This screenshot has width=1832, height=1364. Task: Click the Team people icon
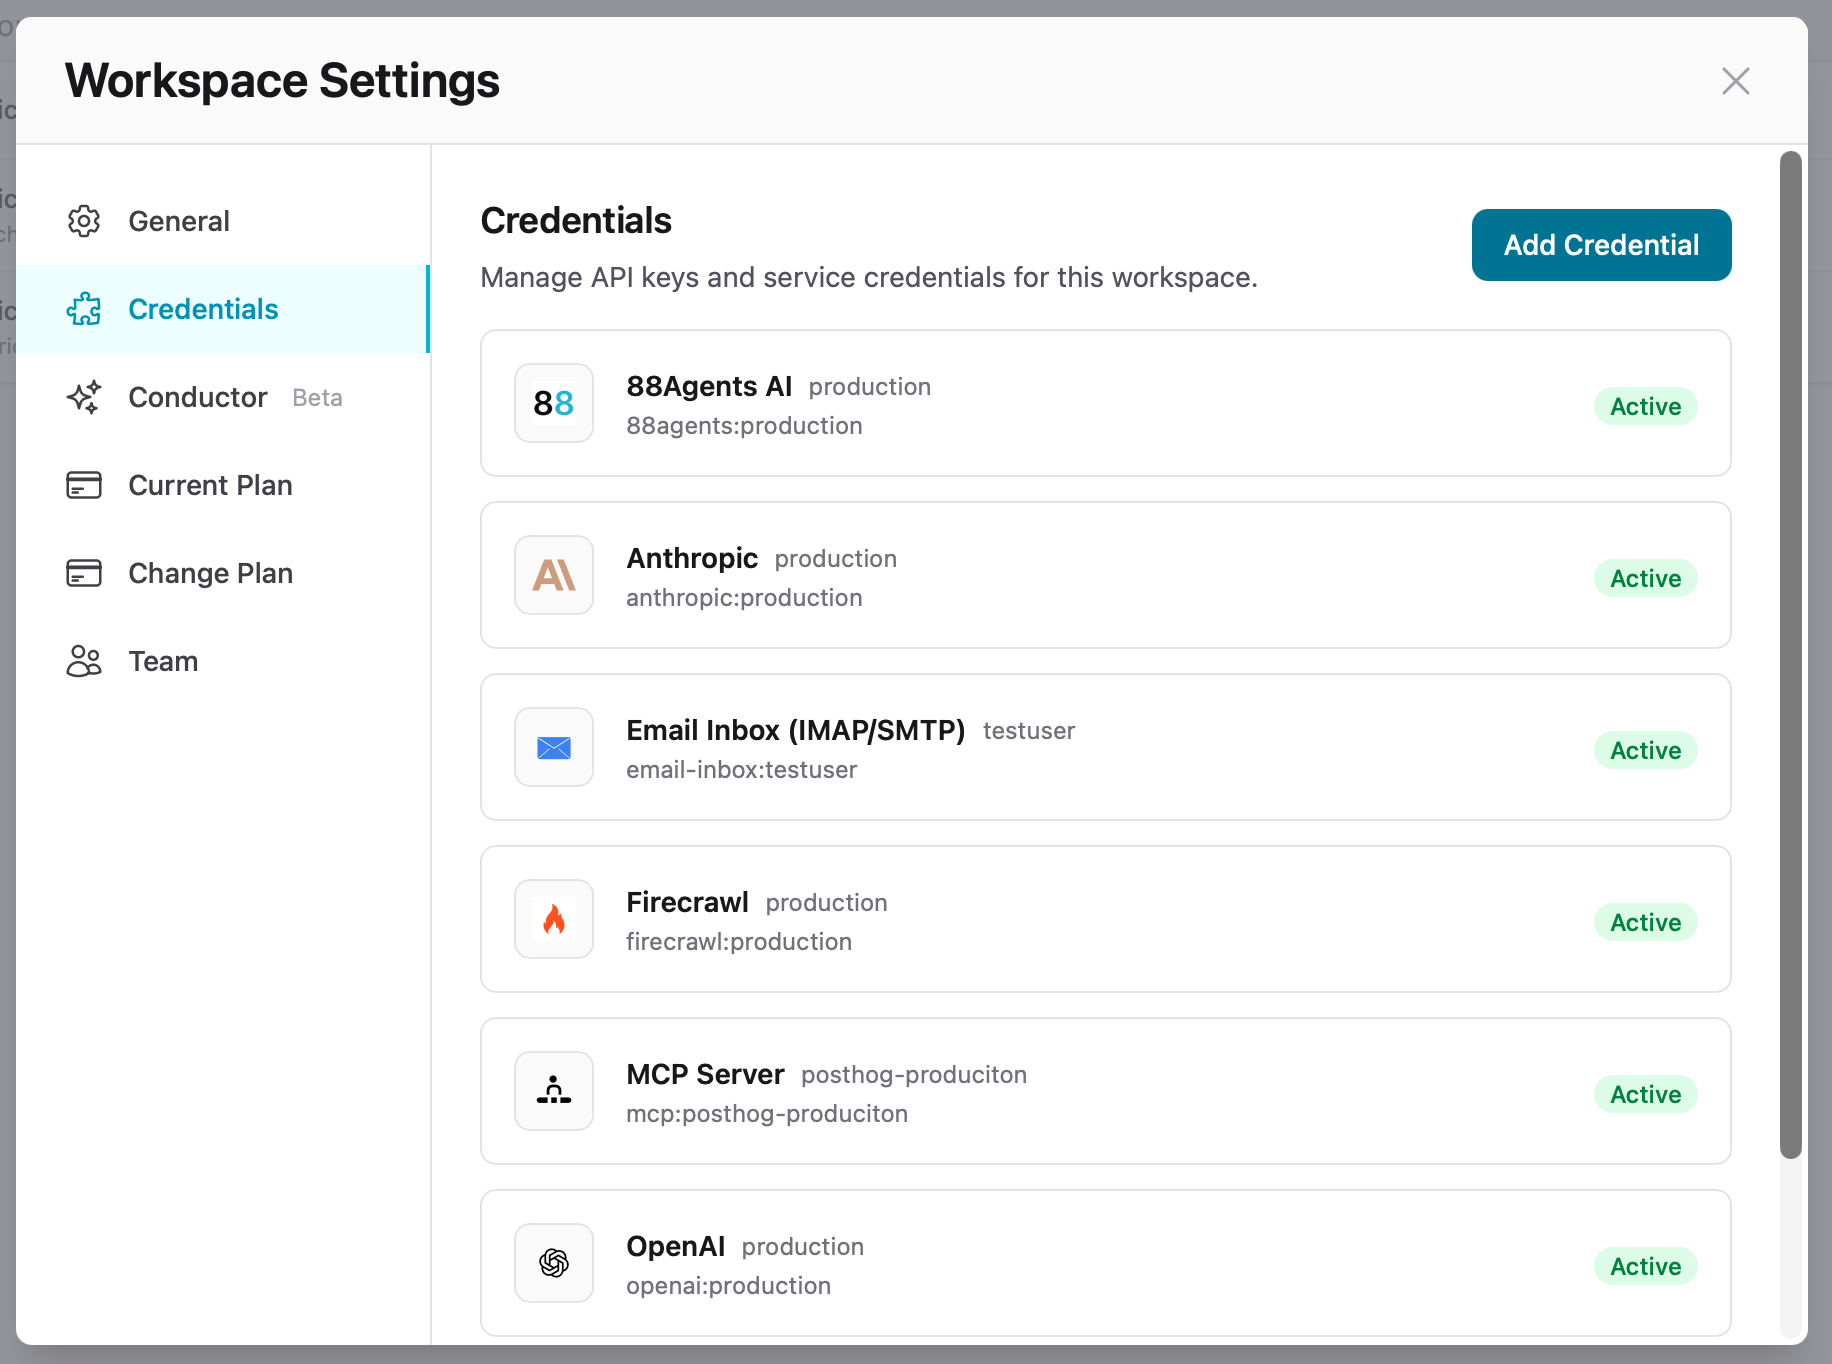click(84, 661)
